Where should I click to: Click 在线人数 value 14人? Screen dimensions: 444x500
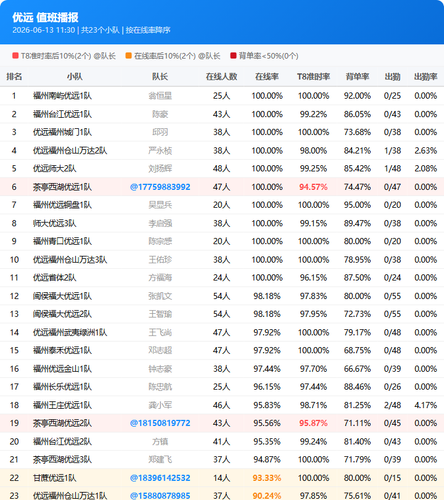tap(221, 478)
